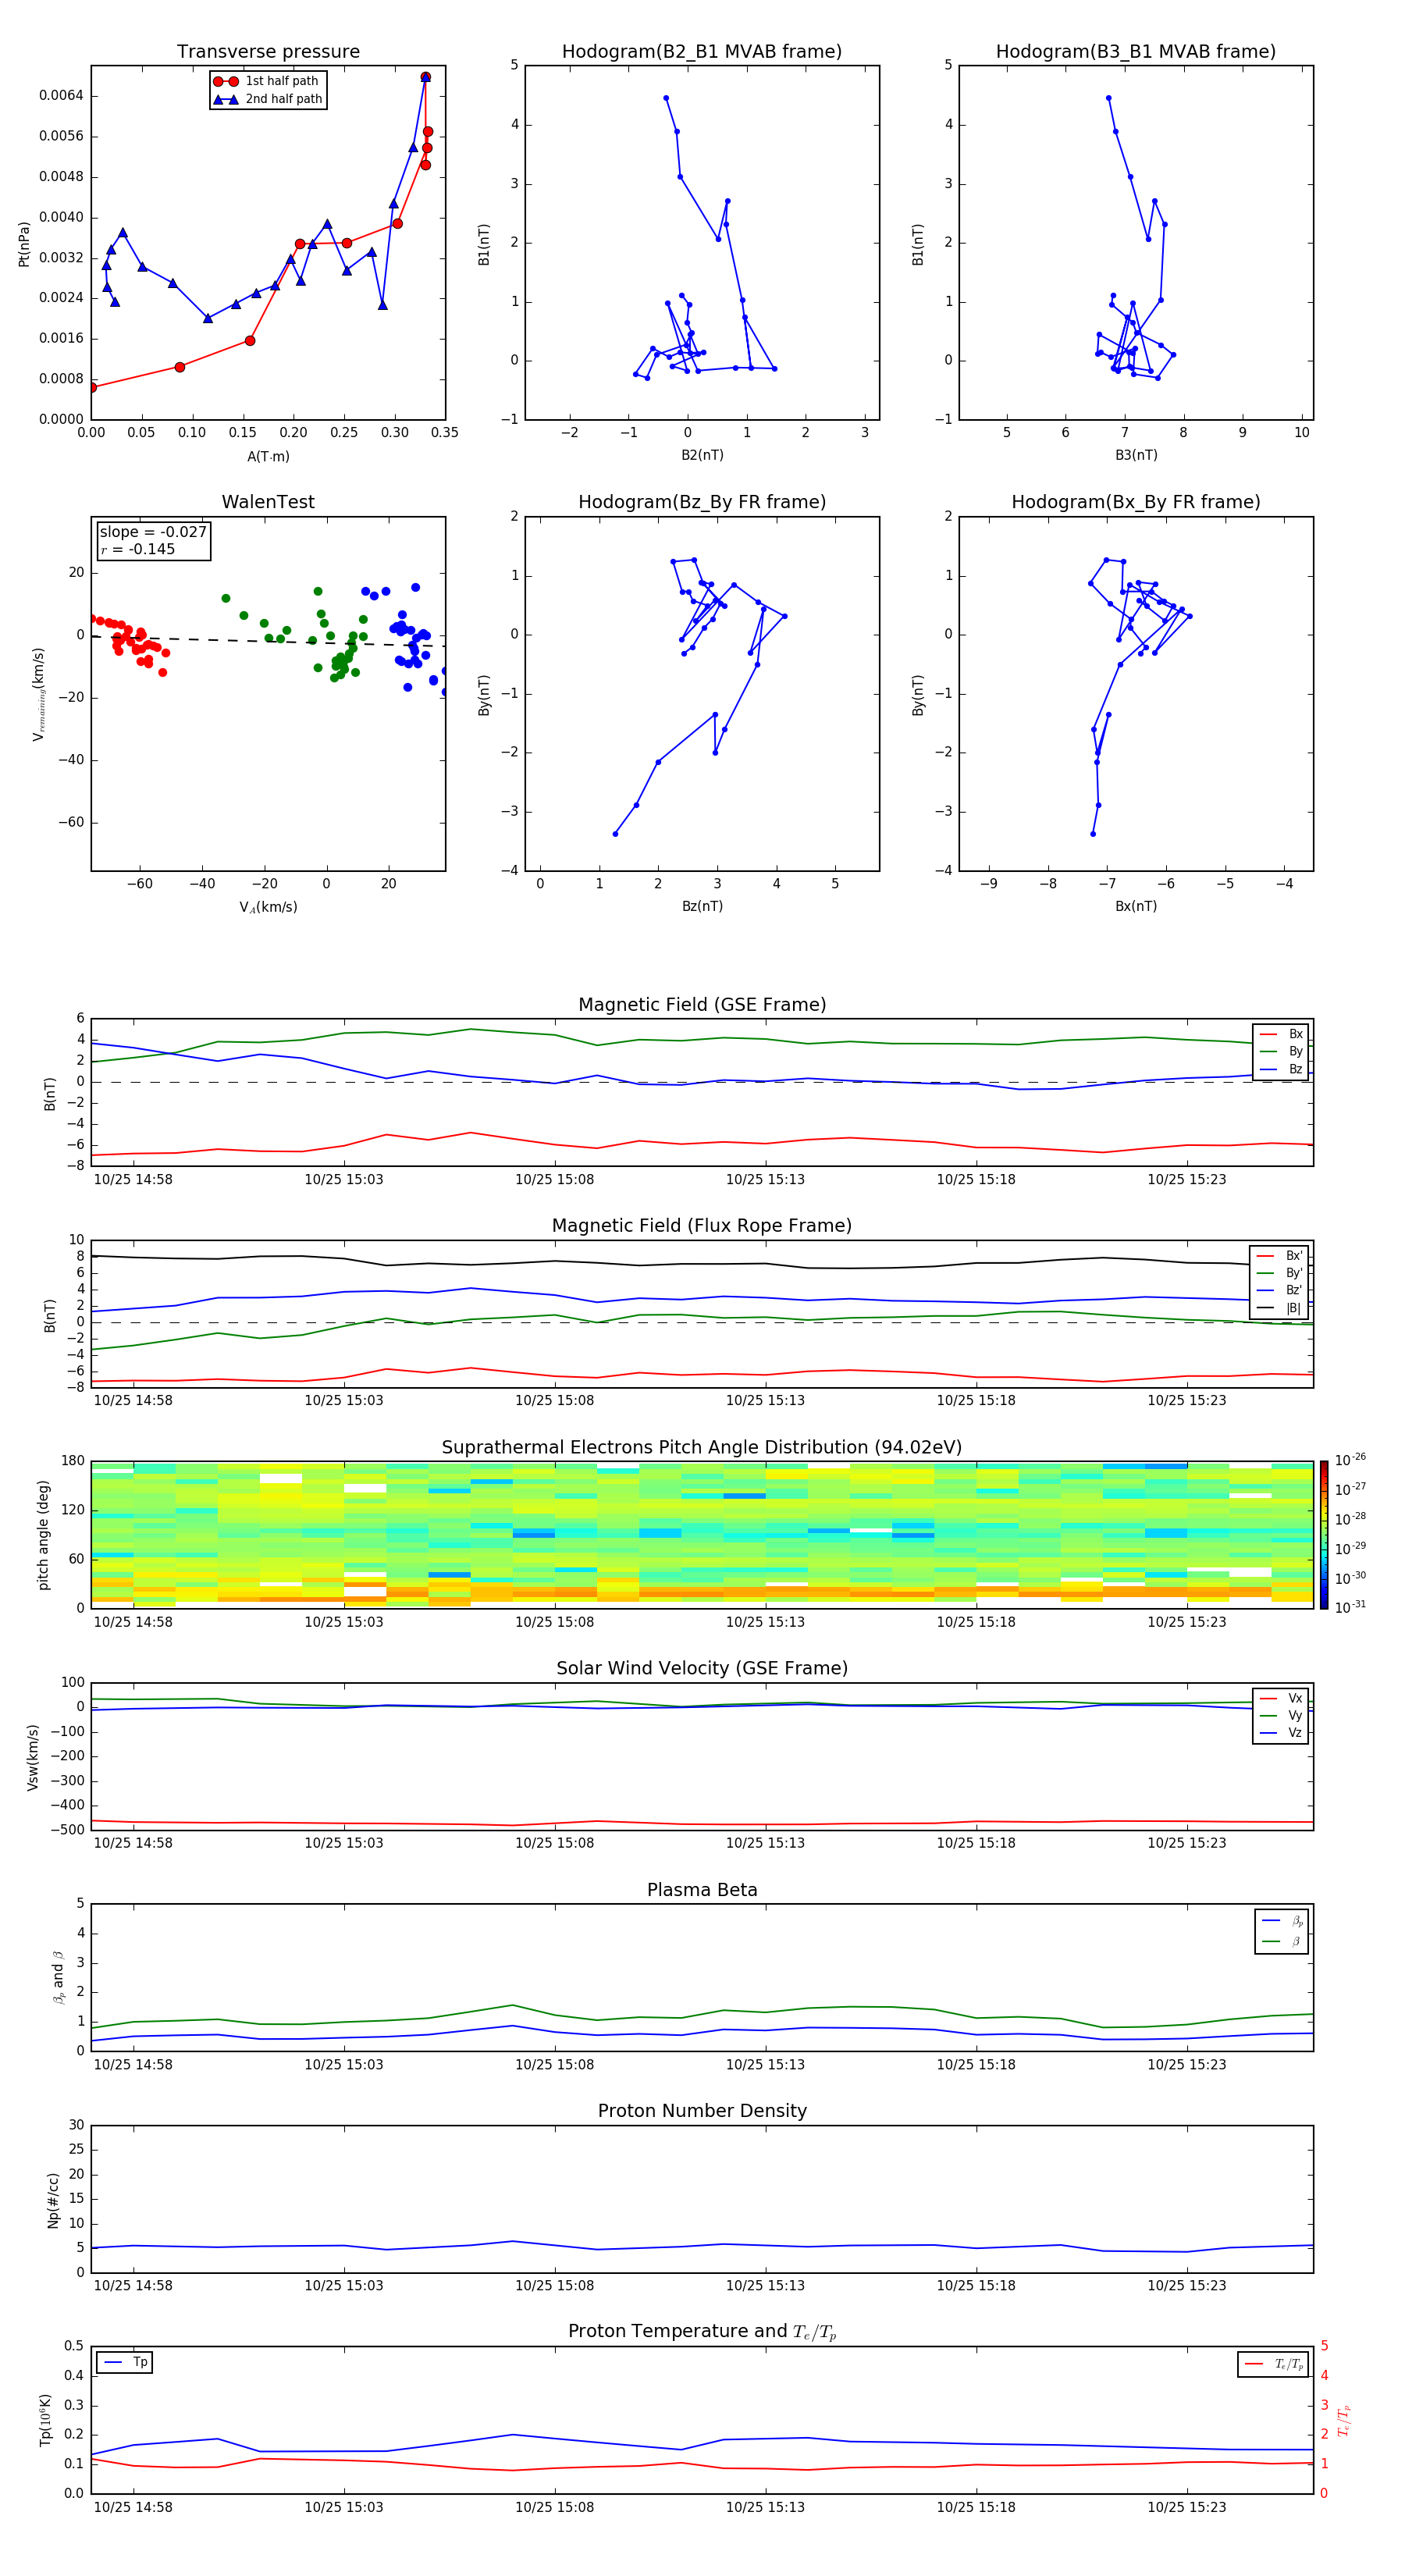Viewport: 1405px width, 2576px height.
Task: Click the 'slope = -0.027' annotation
Action: tap(153, 532)
